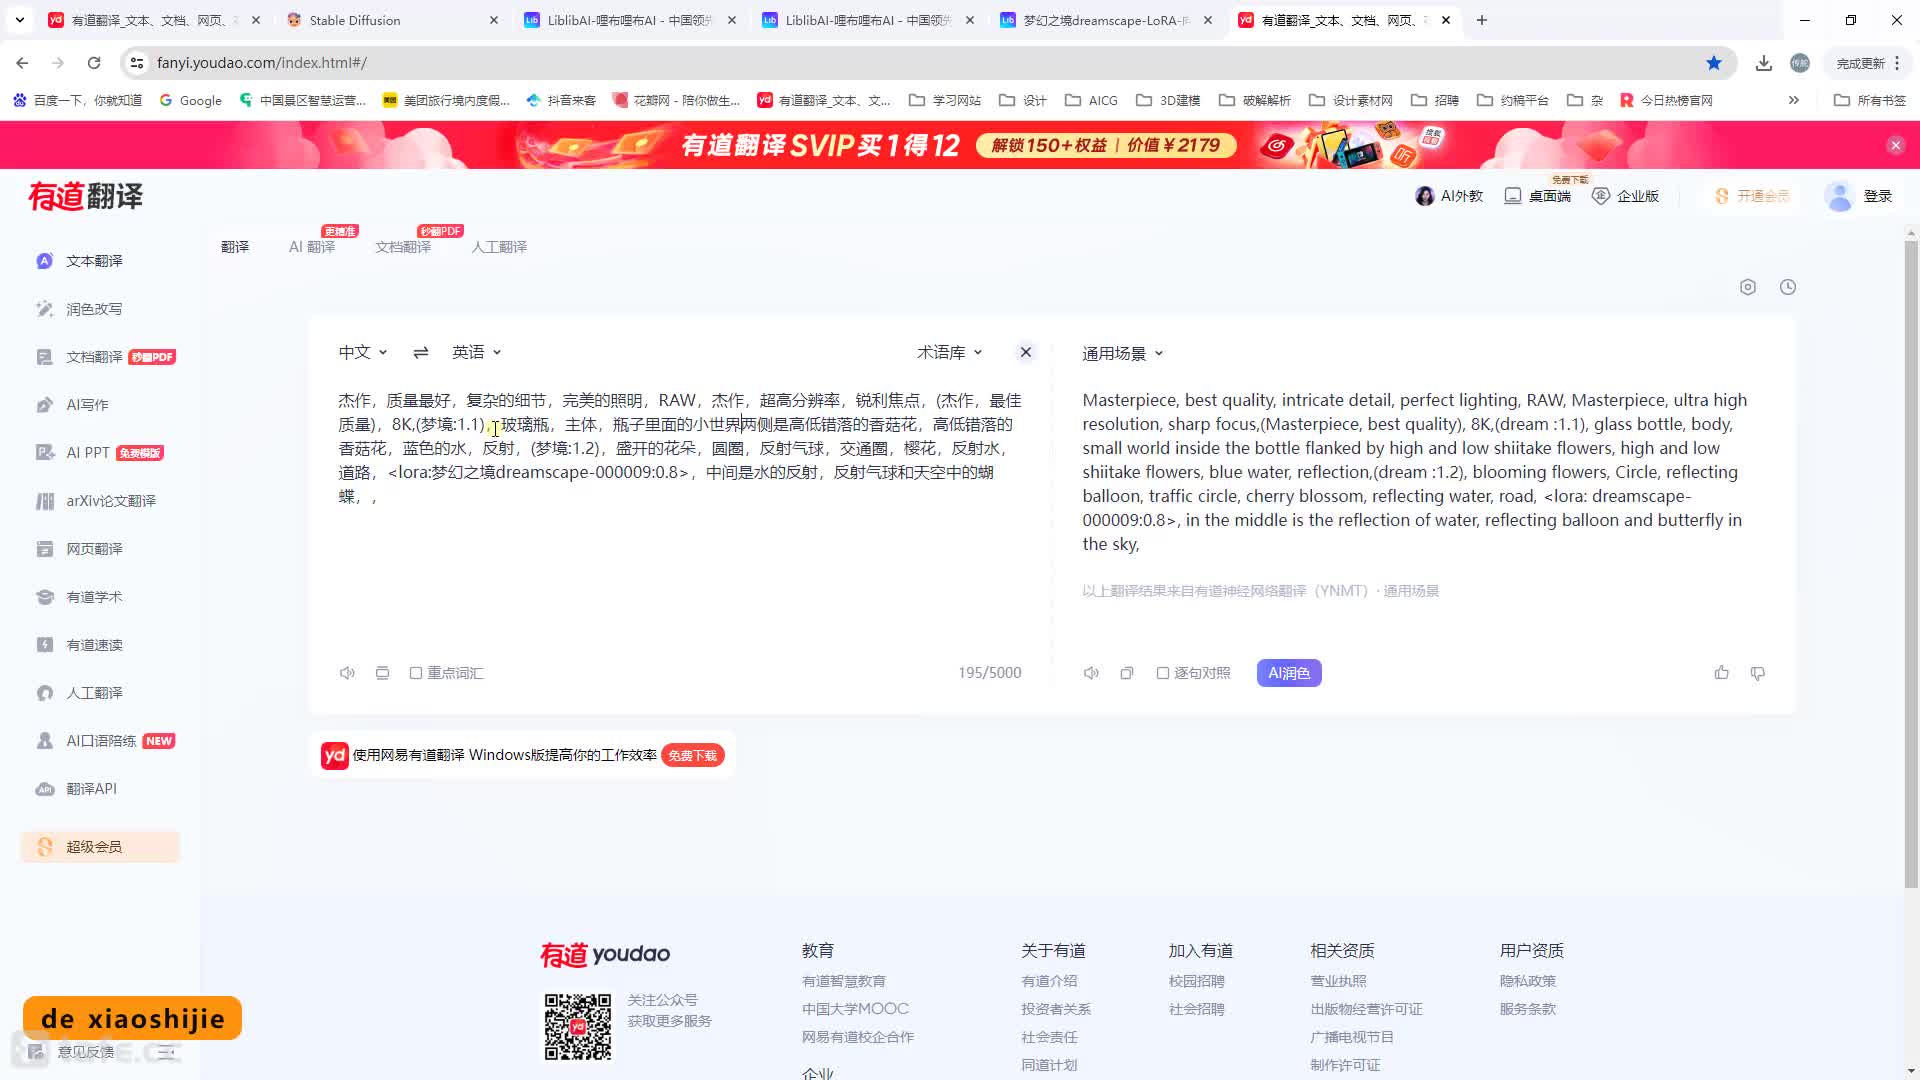This screenshot has width=1920, height=1080.
Task: Open 学习网站 bookmark folder
Action: tap(945, 100)
